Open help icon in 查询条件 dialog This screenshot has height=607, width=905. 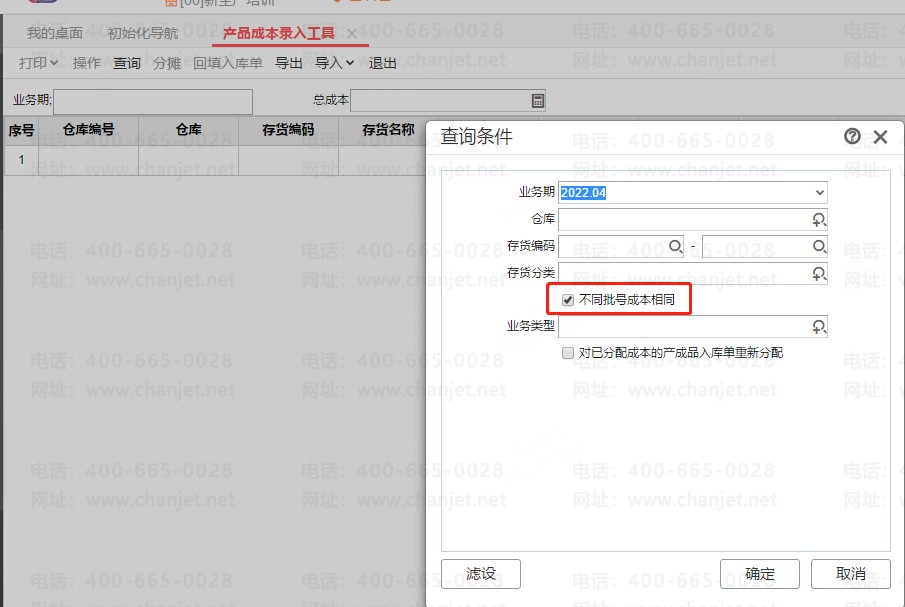pyautogui.click(x=852, y=136)
